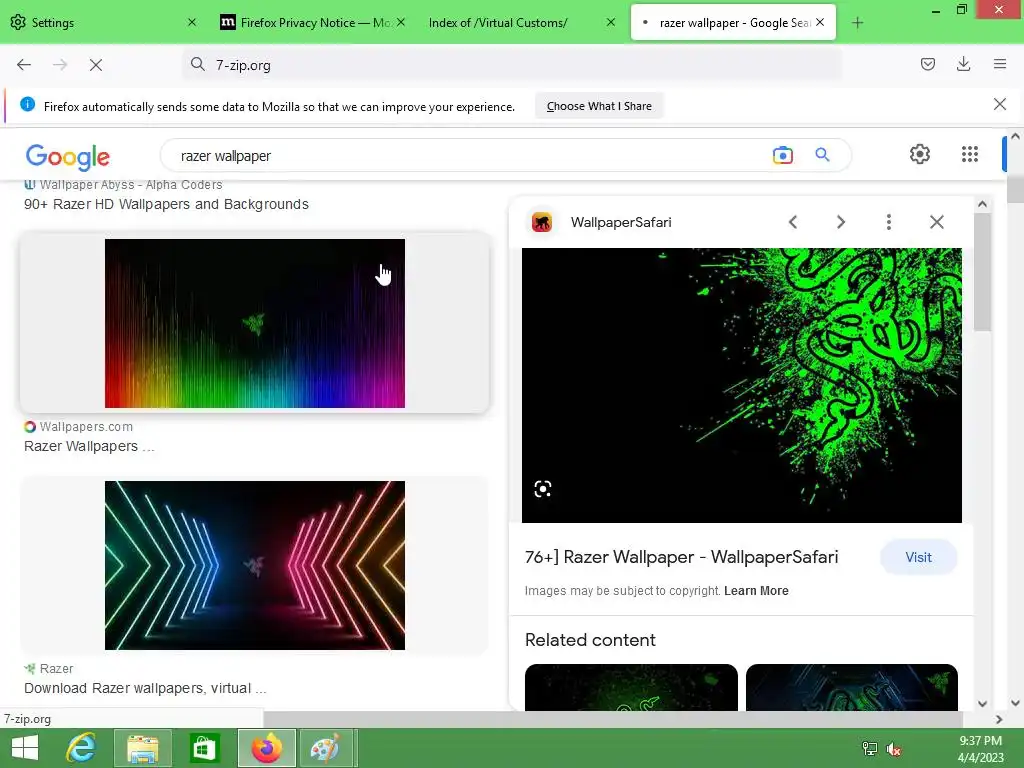Screen dimensions: 1024x768
Task: Click the WallpaperSafari site favicon
Action: [x=541, y=222]
